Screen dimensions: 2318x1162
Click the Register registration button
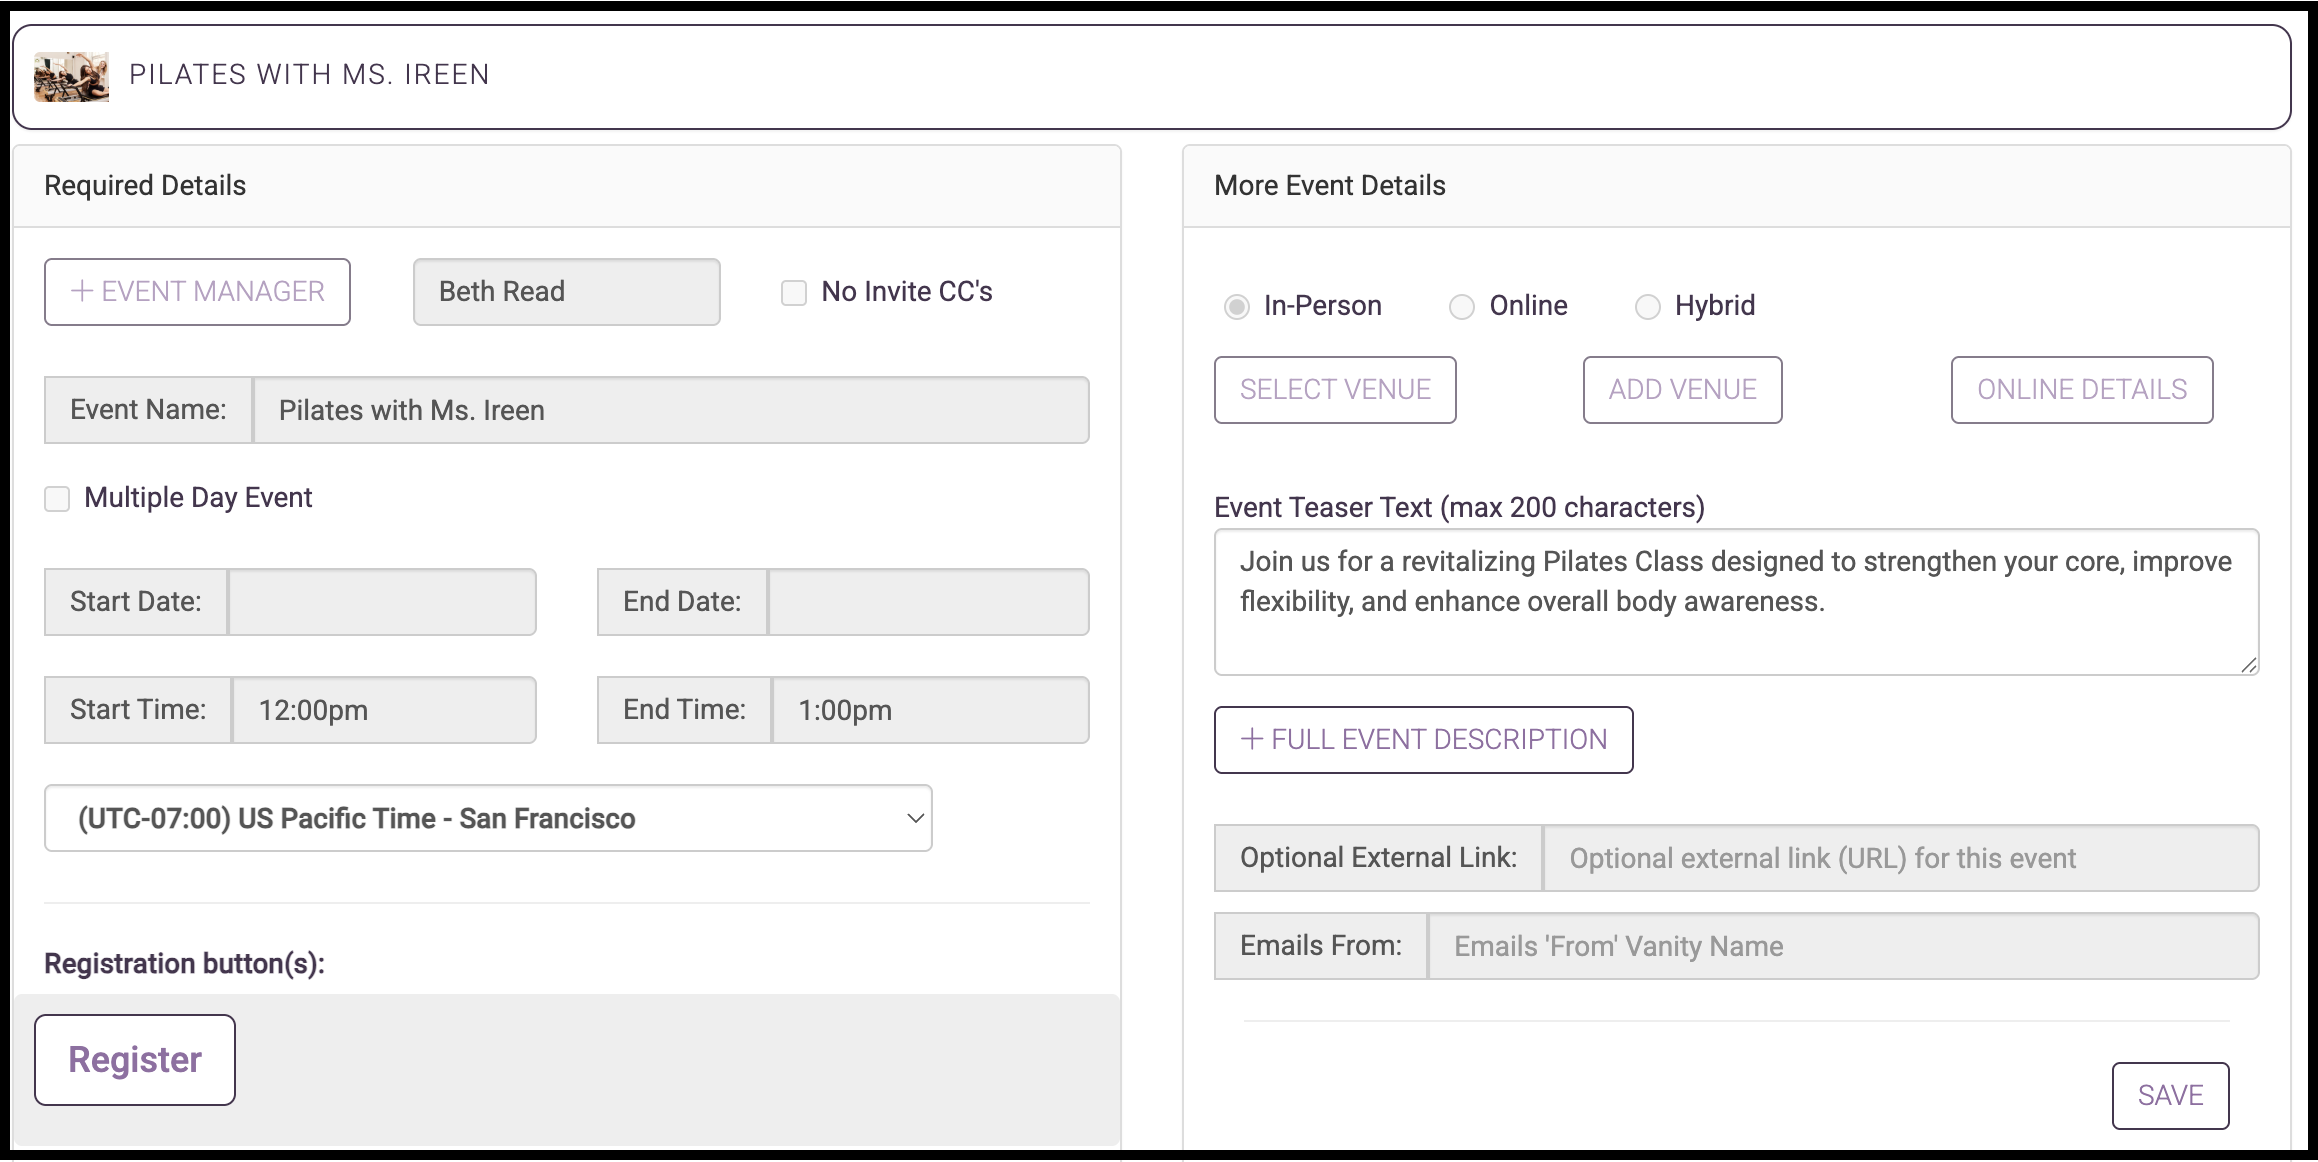point(135,1060)
